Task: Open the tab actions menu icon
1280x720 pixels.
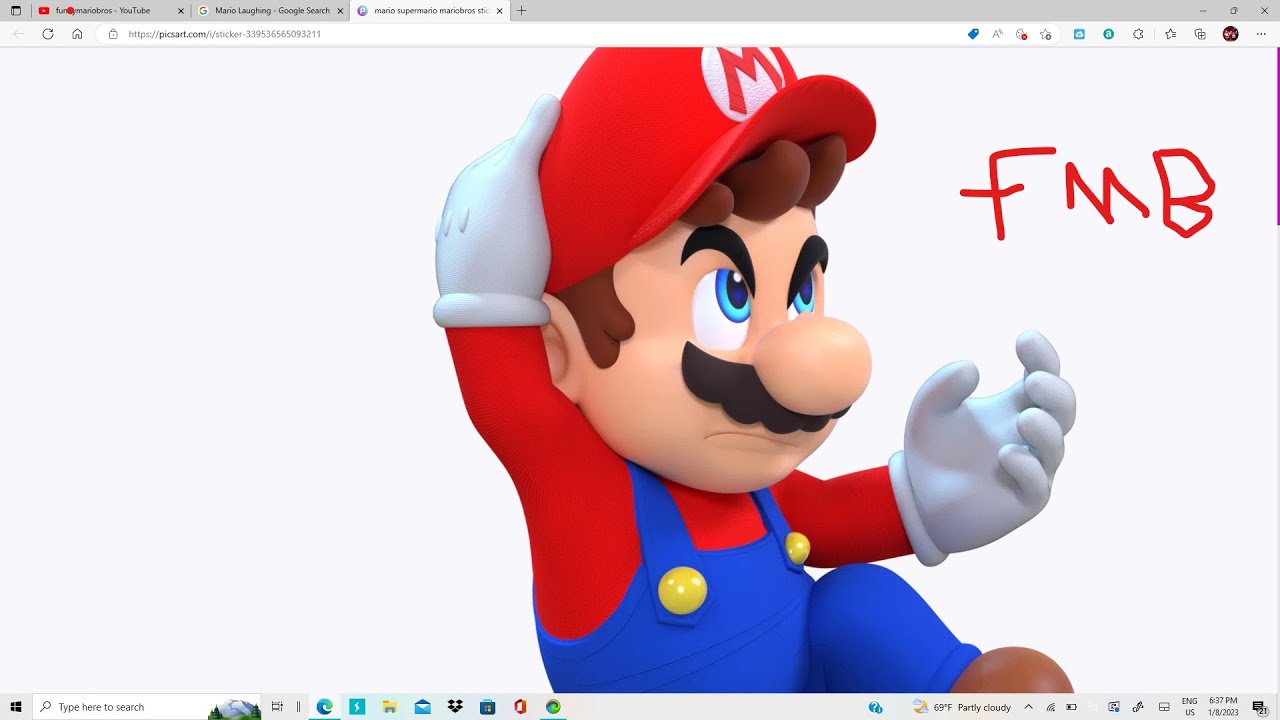Action: click(15, 11)
